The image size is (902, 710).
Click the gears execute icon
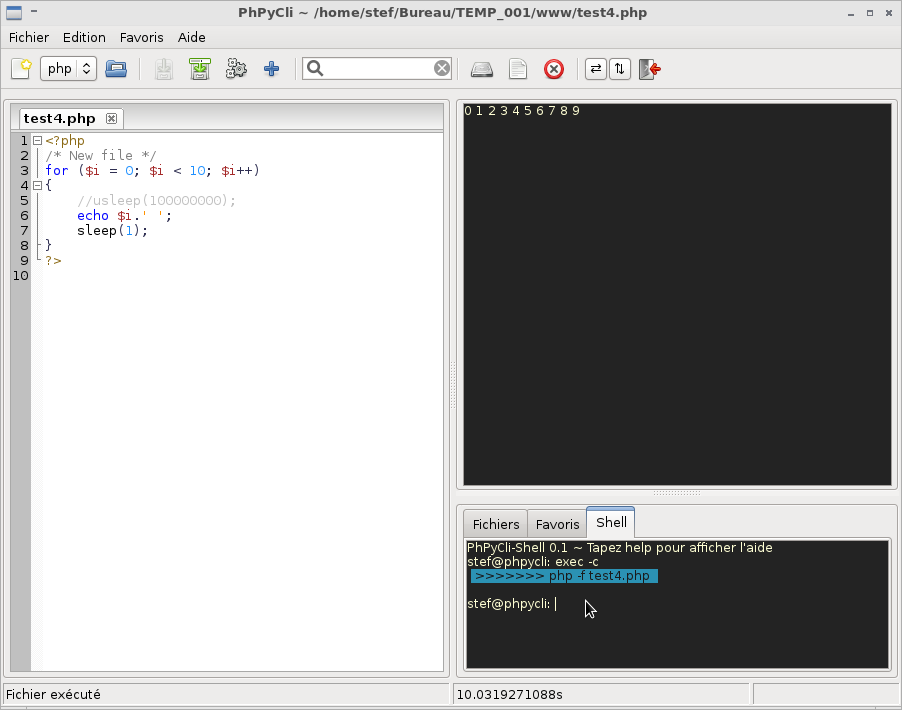(236, 69)
